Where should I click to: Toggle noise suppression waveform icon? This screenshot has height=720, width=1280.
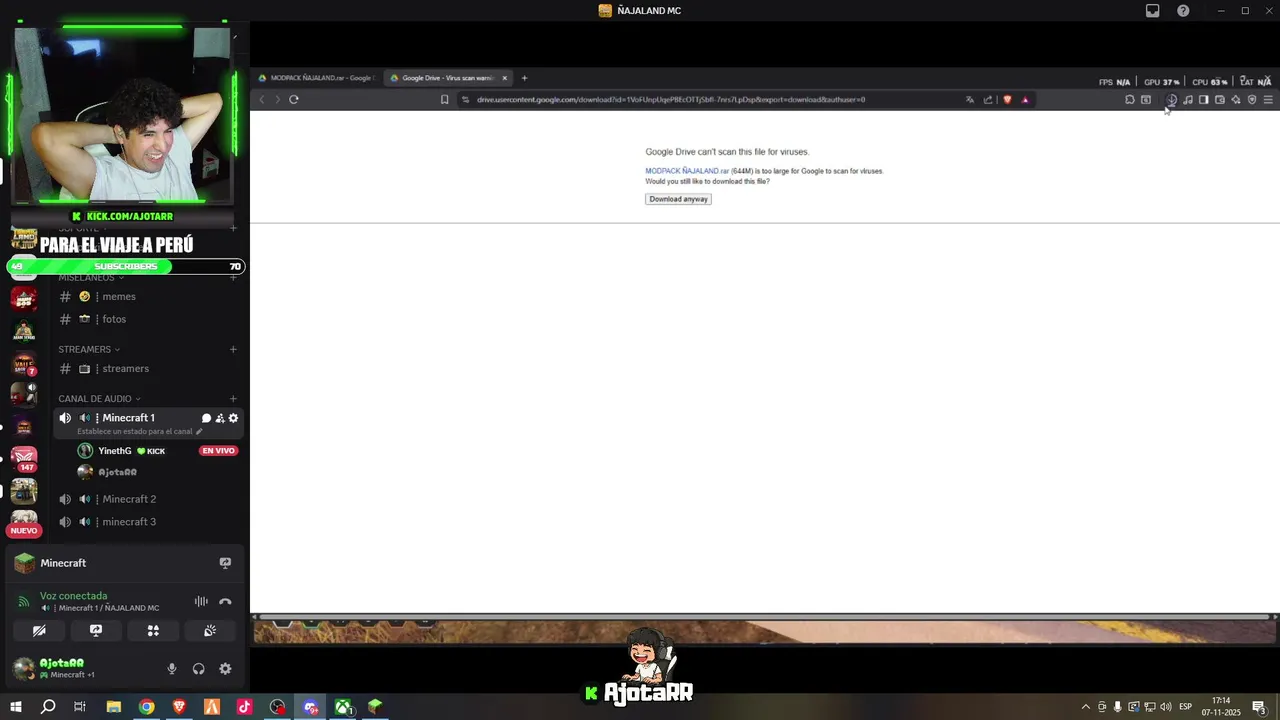[x=201, y=601]
